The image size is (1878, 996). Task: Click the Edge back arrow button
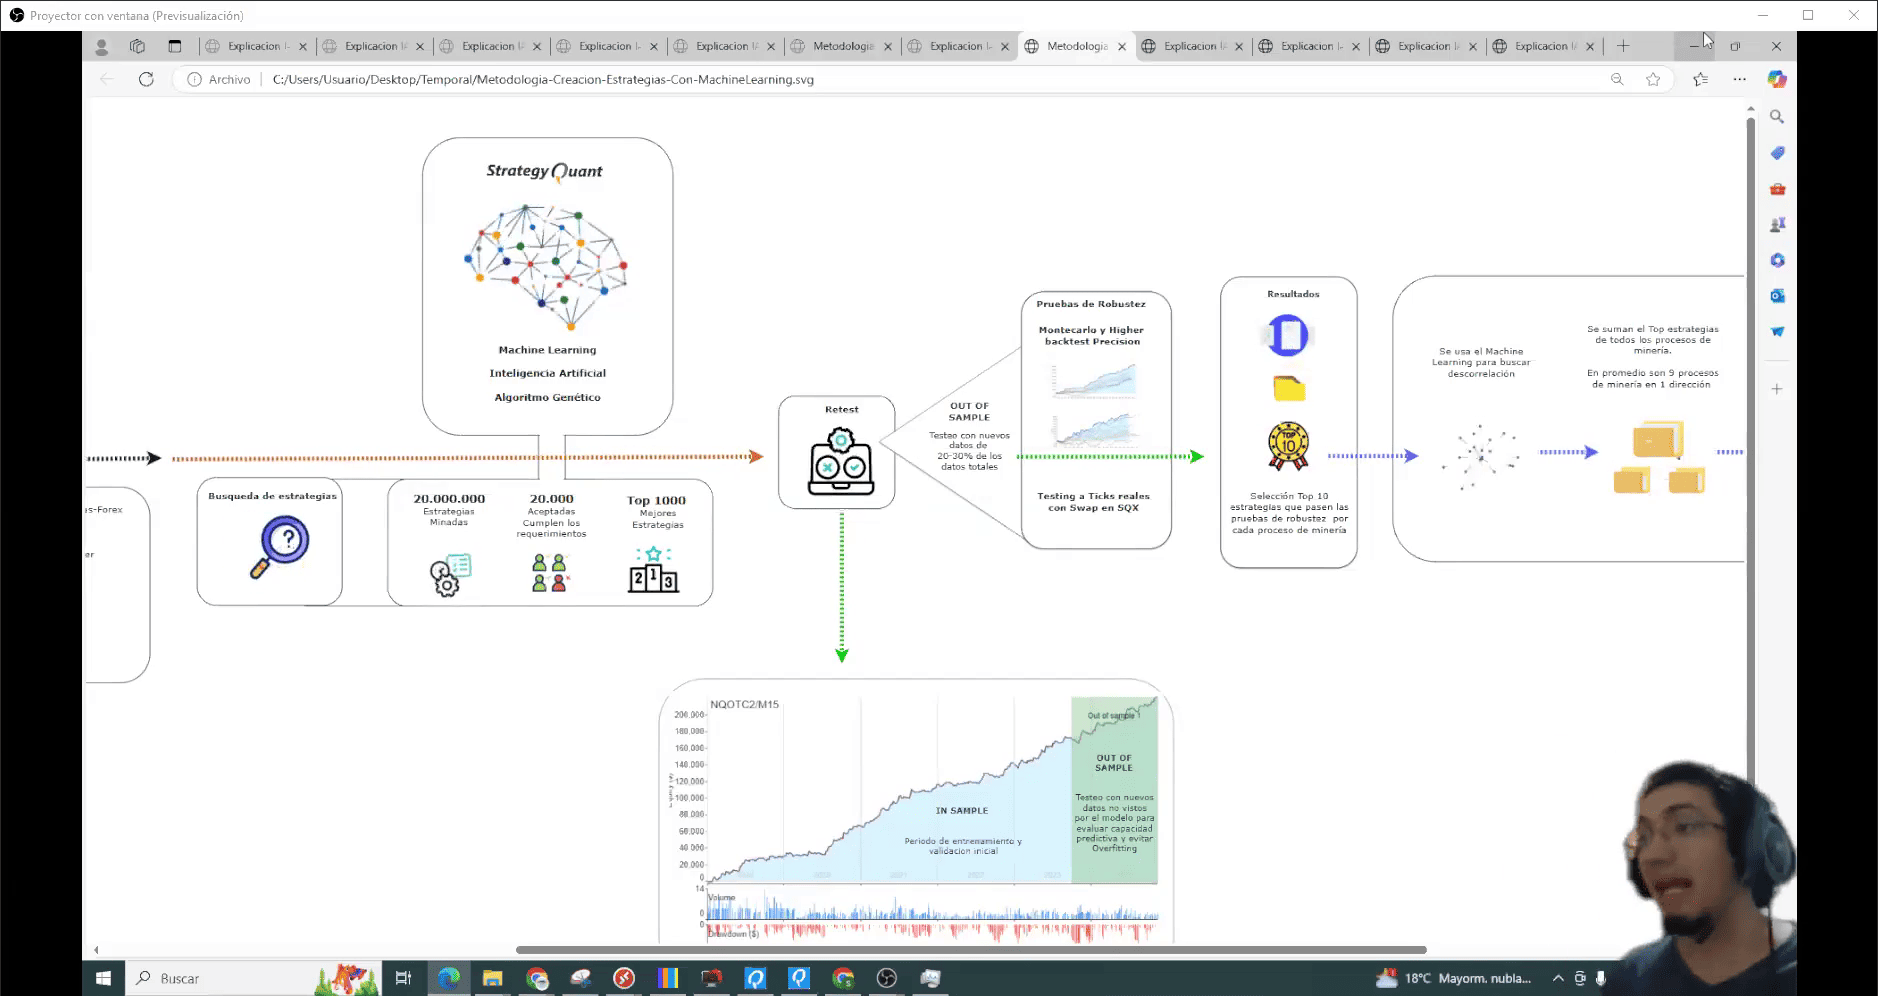pos(107,79)
